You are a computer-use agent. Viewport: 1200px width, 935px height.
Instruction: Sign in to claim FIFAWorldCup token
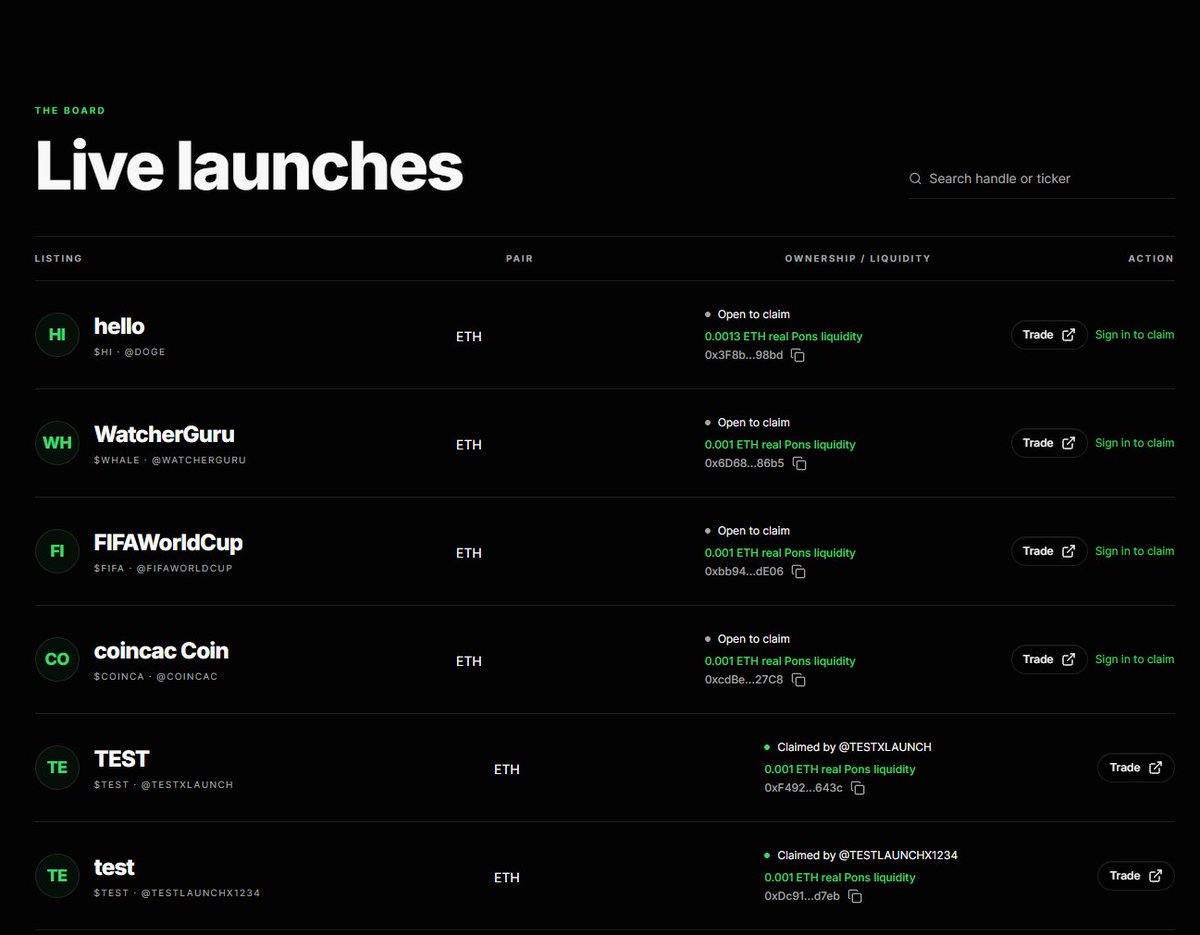pyautogui.click(x=1135, y=551)
